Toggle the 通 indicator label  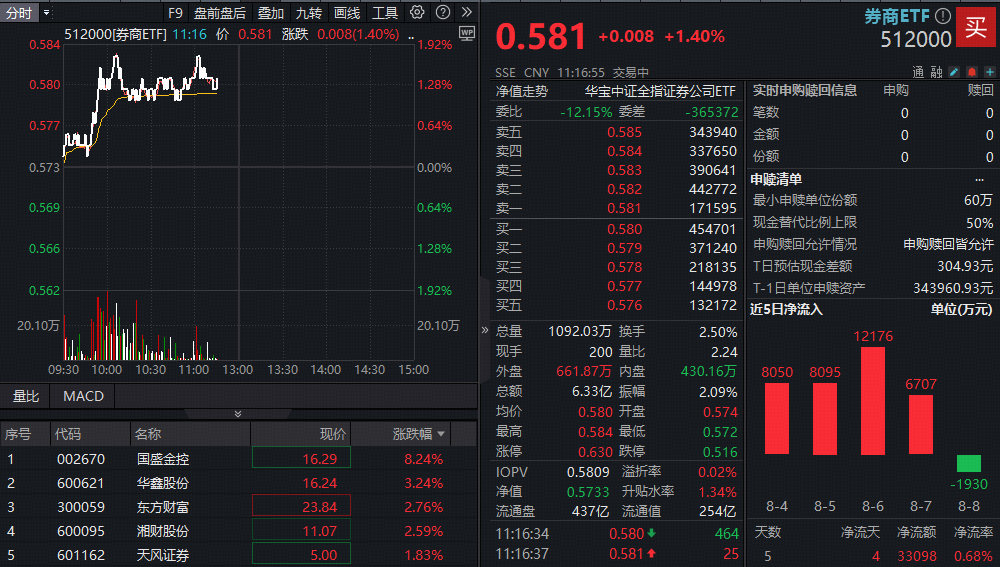click(x=918, y=72)
